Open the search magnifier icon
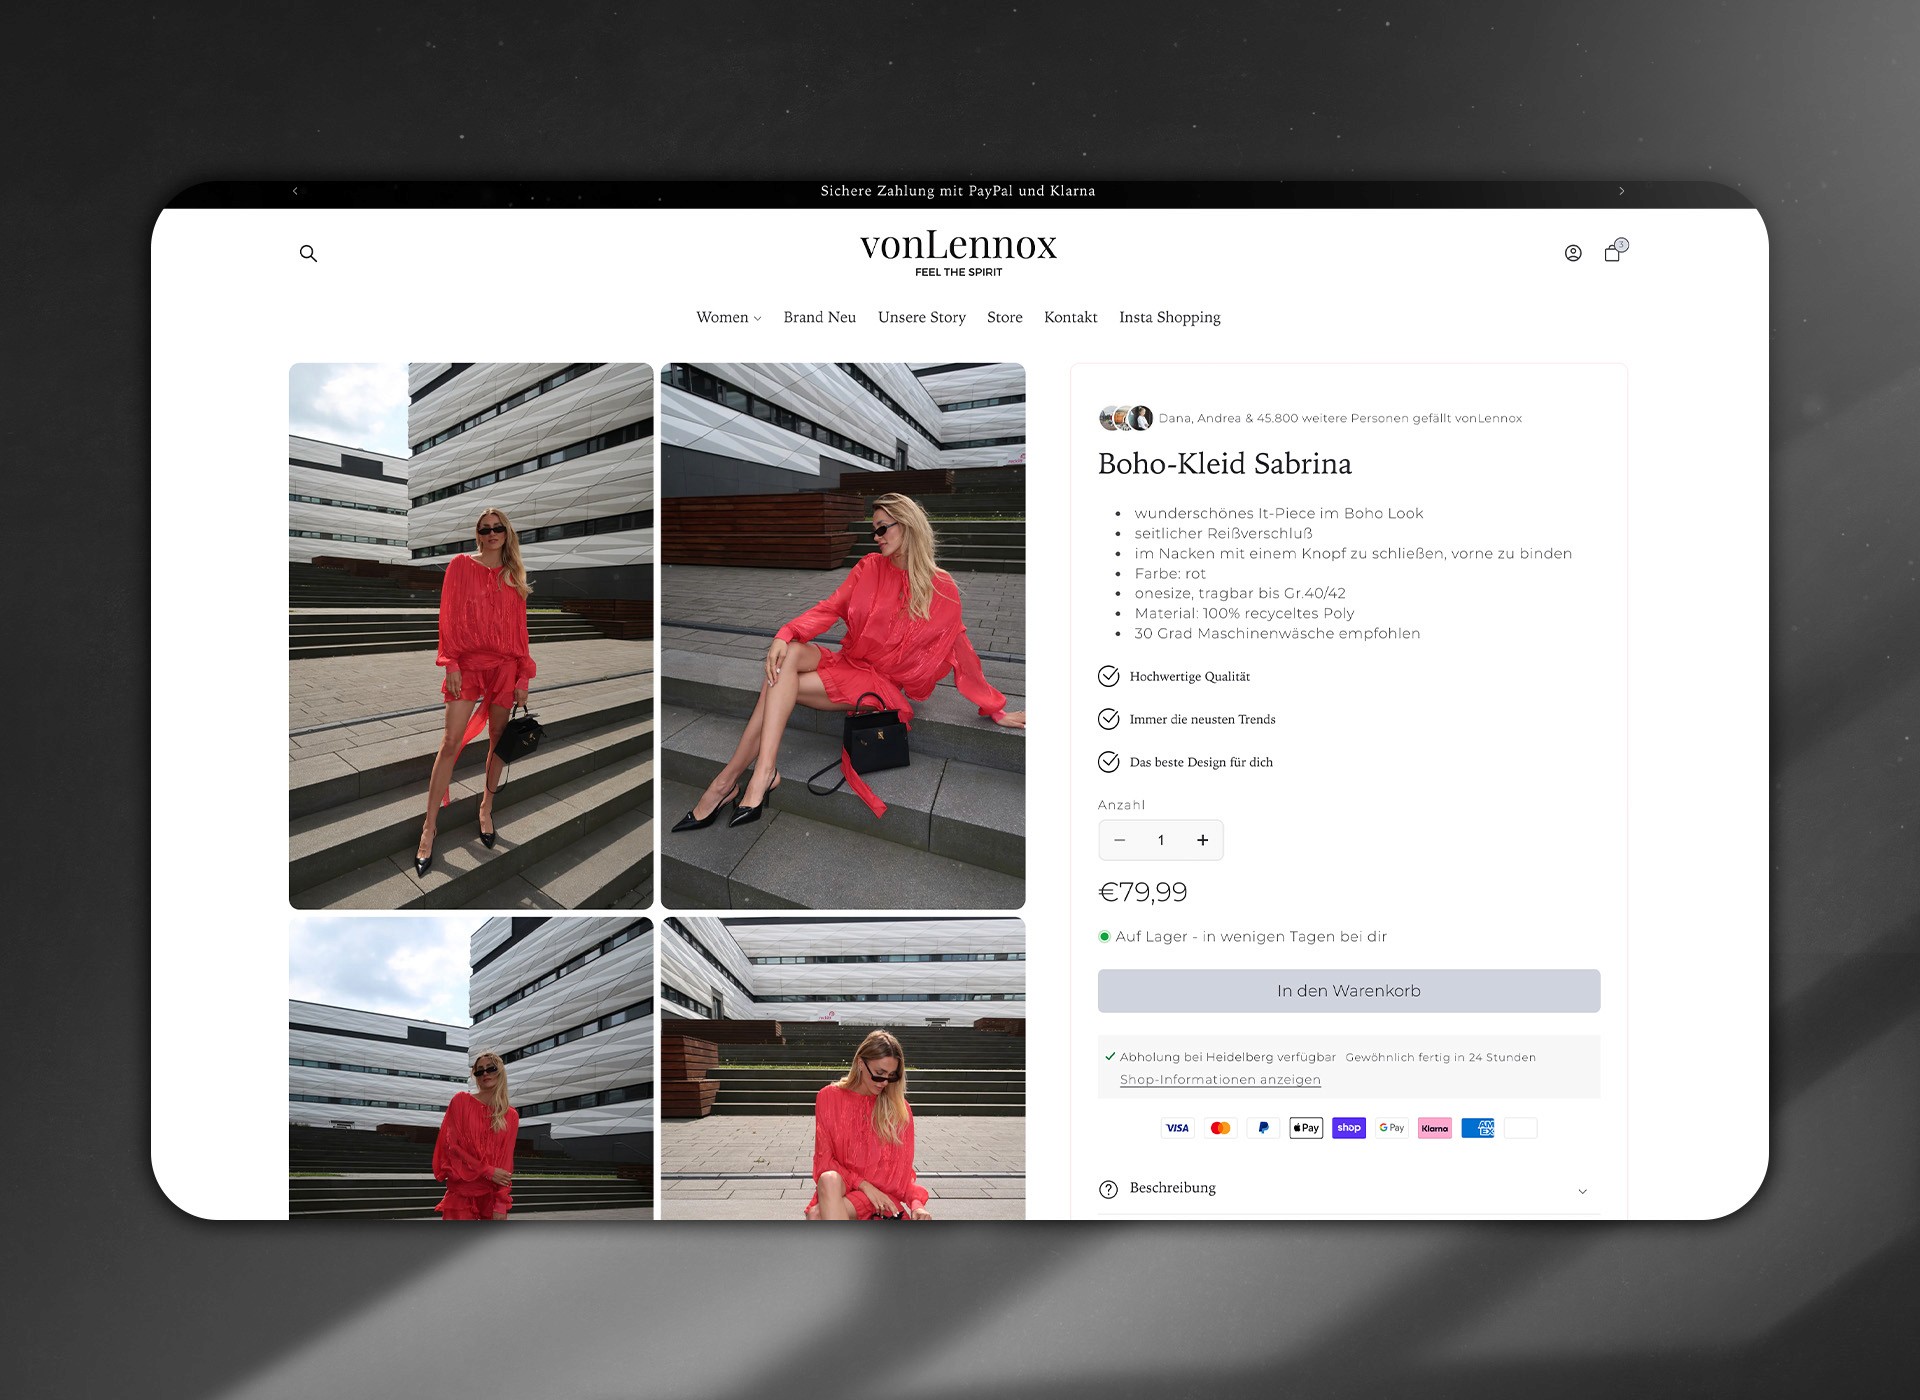 [x=308, y=254]
